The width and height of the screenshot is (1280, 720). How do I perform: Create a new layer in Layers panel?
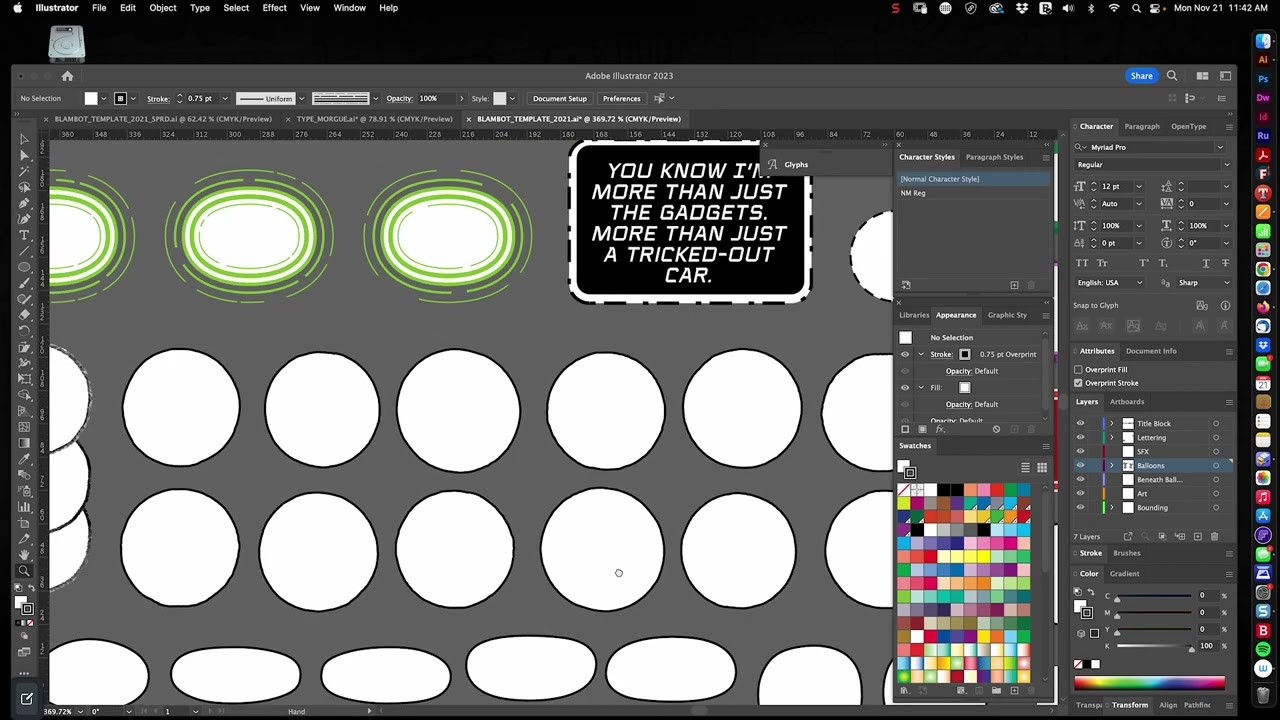(1198, 537)
